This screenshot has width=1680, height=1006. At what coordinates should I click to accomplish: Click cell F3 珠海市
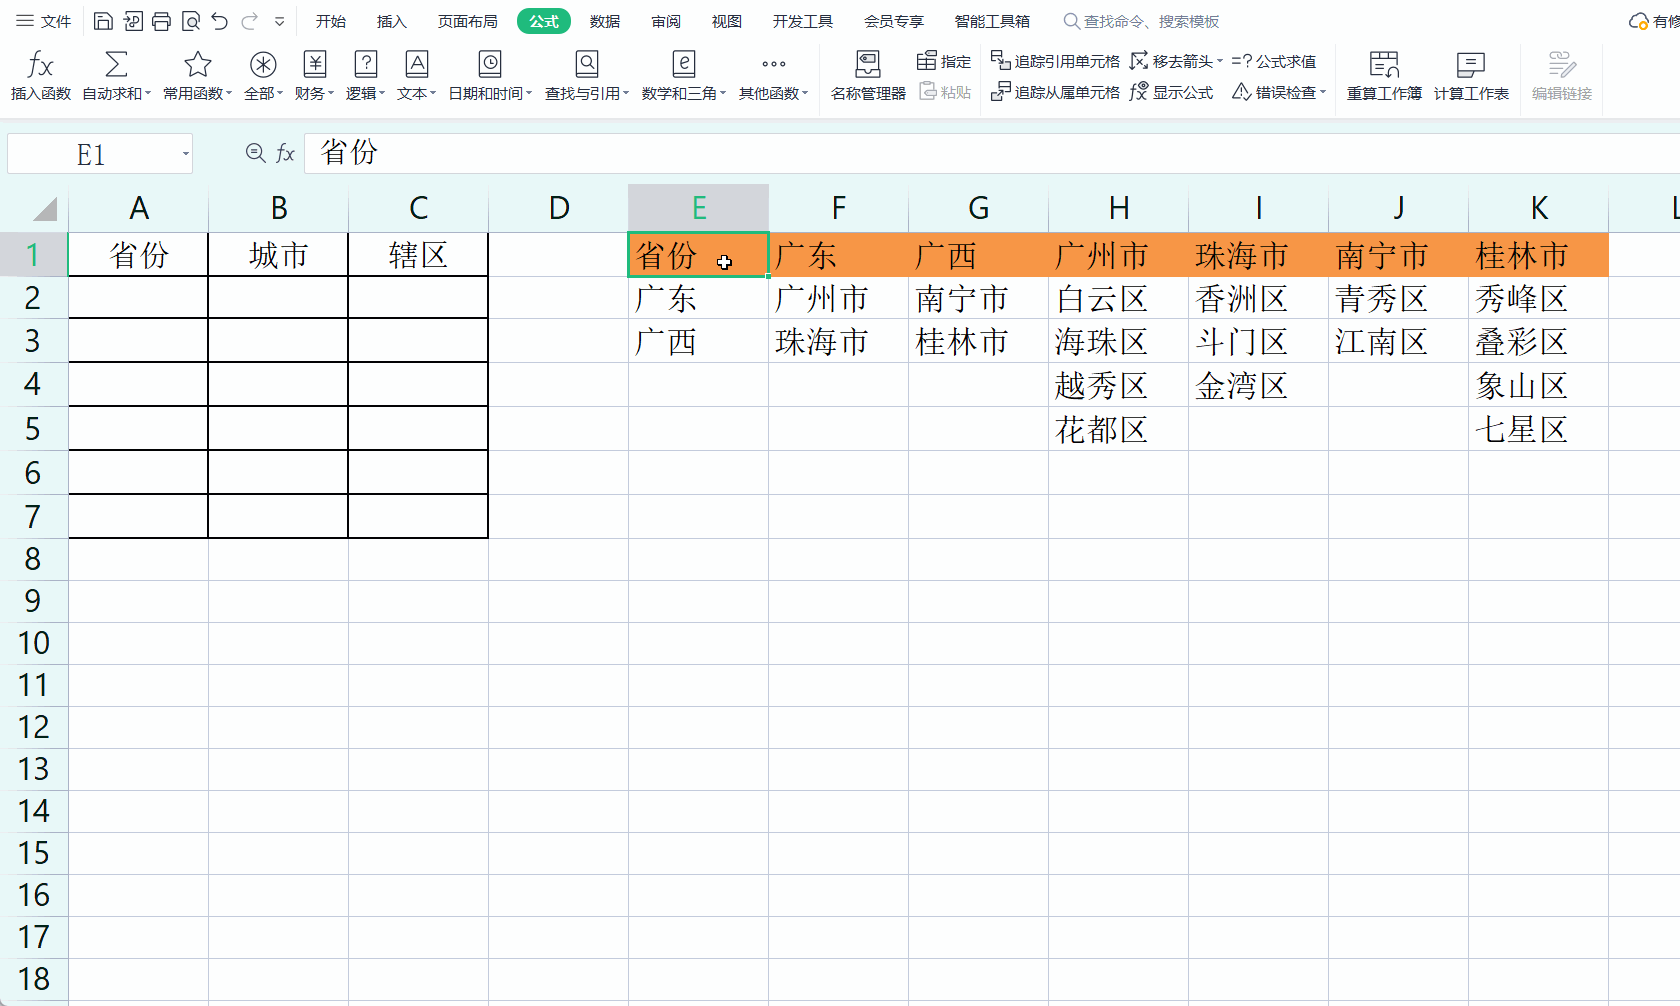838,341
